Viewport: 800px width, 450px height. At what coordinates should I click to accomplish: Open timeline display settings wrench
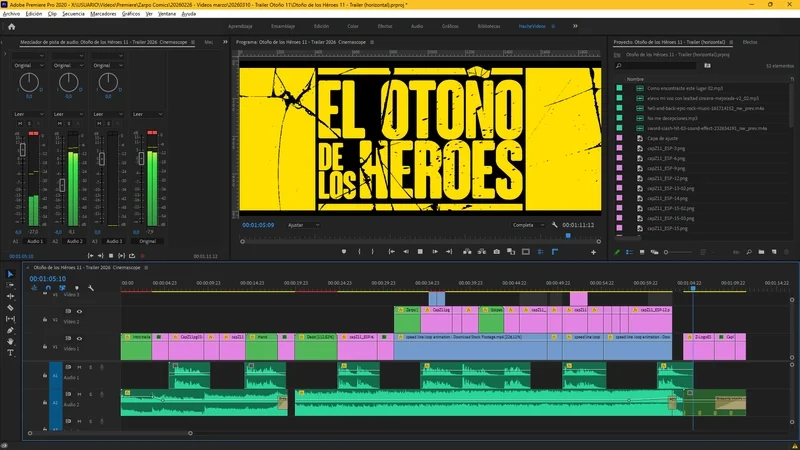click(x=91, y=288)
